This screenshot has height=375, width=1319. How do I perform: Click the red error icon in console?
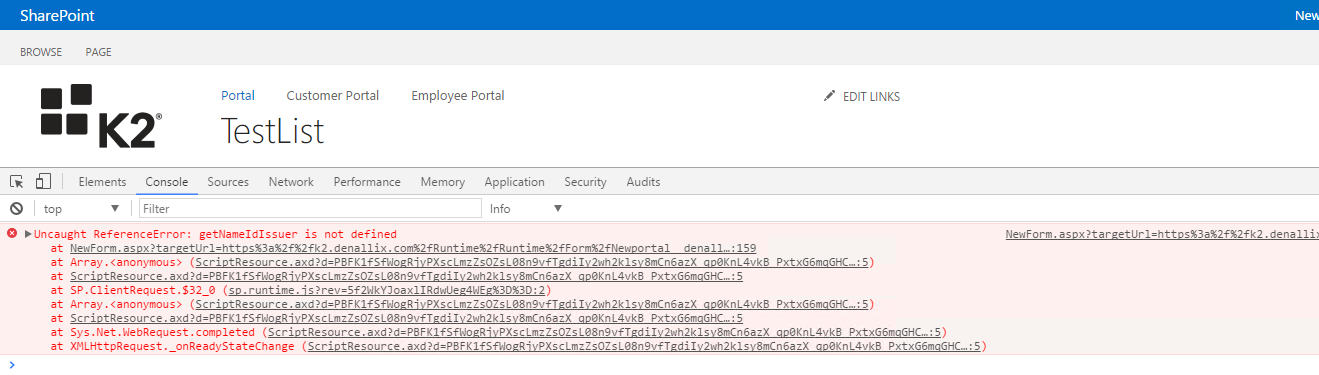click(12, 233)
